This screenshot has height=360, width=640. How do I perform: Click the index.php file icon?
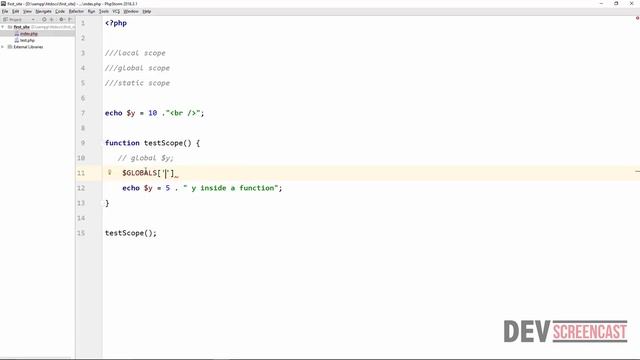[x=16, y=34]
